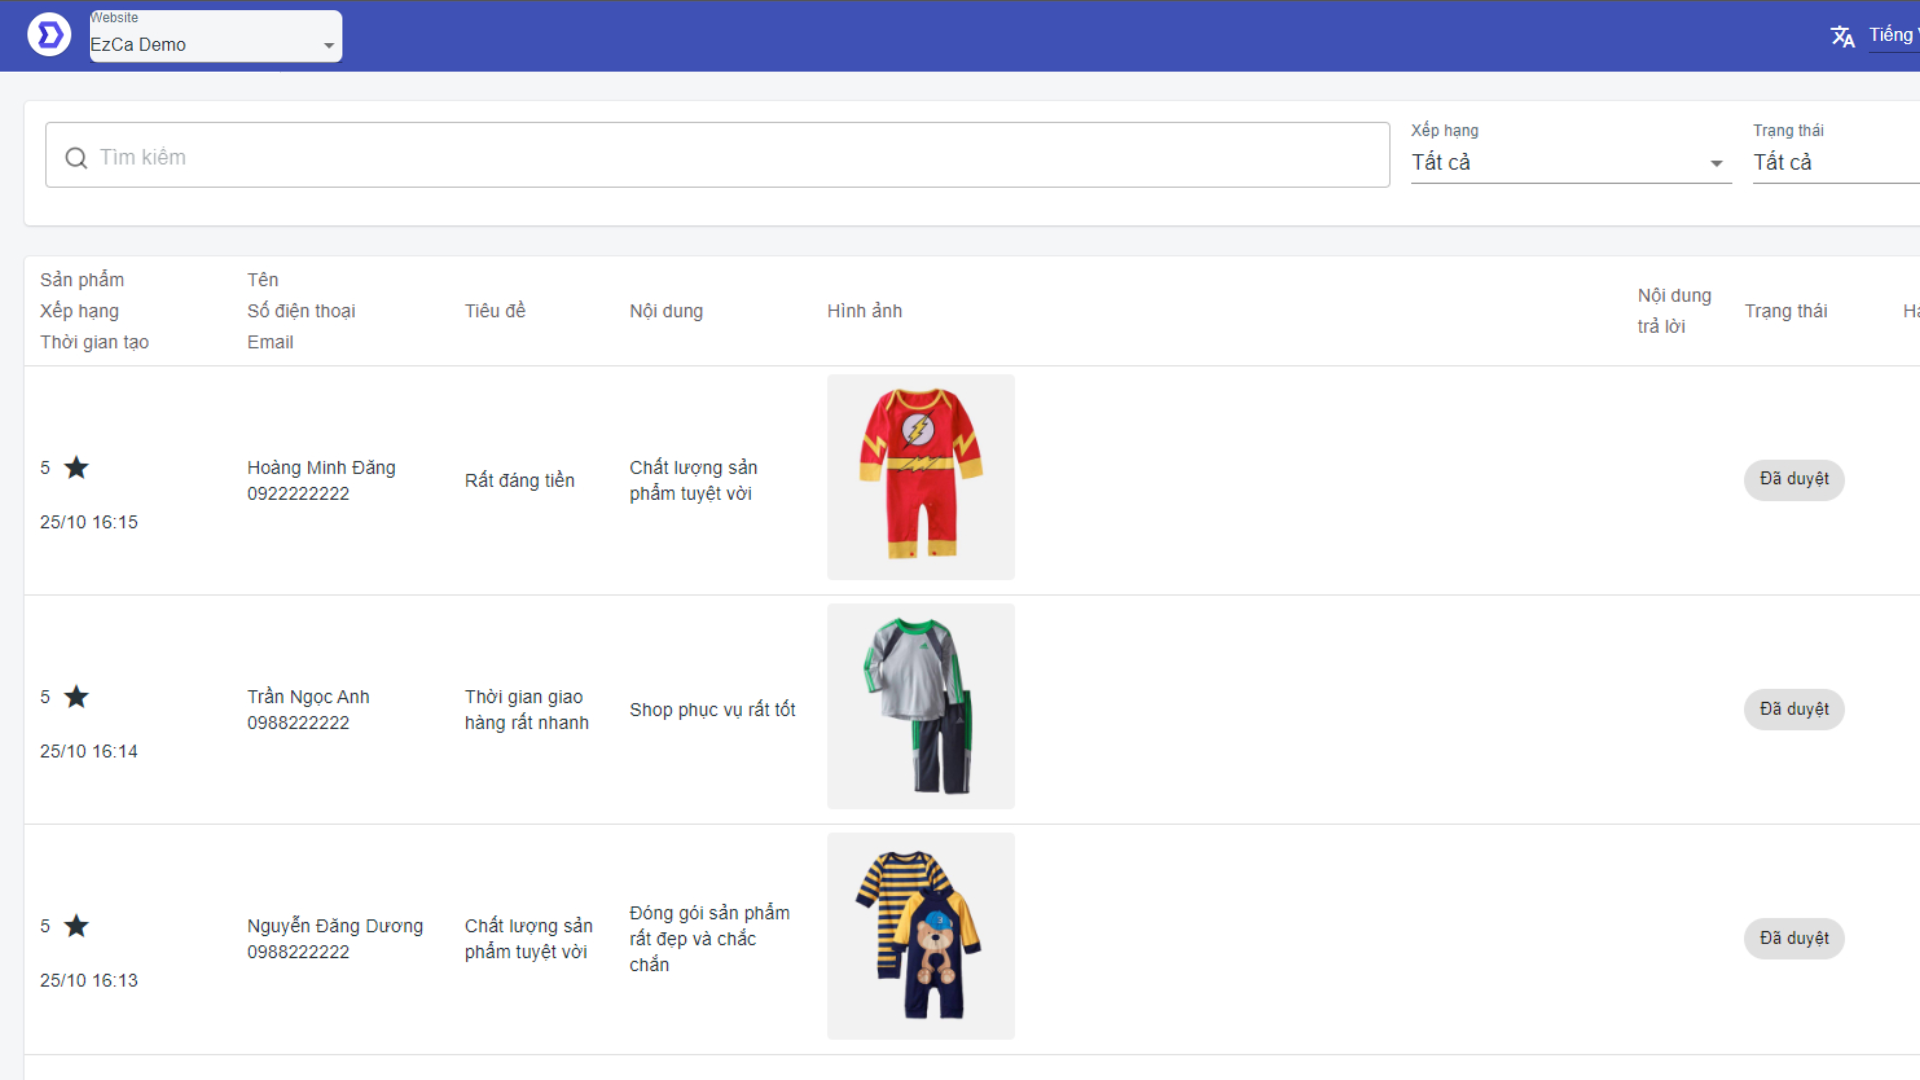The width and height of the screenshot is (1920, 1080).
Task: Click the search magnifier icon
Action: pos(76,158)
